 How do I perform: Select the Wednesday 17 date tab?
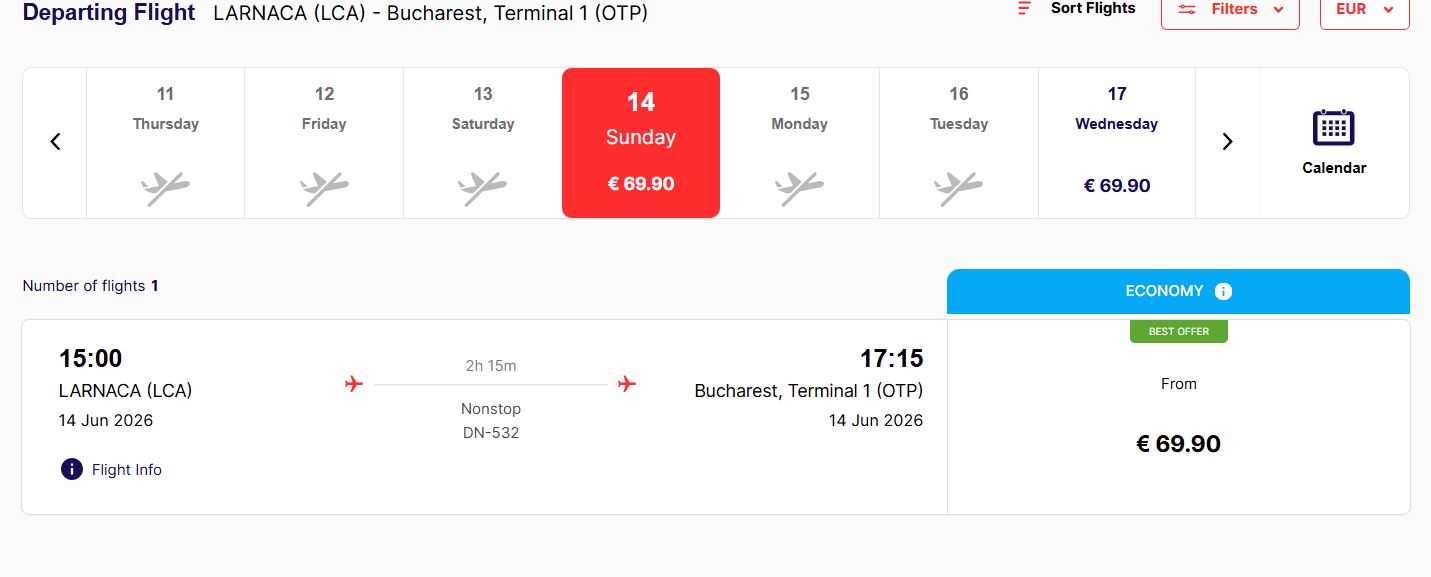coord(1117,142)
